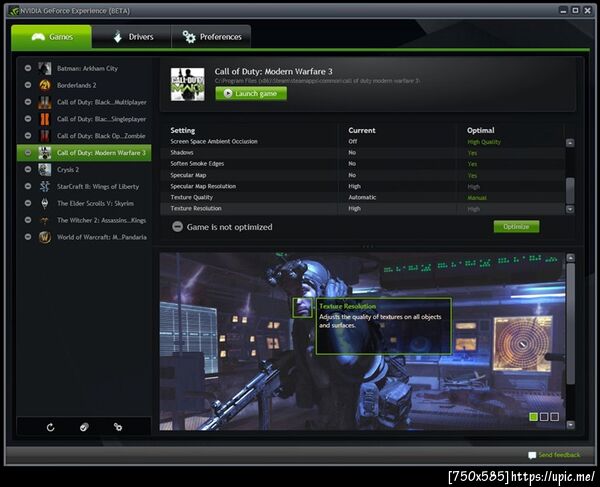600x487 pixels.
Task: Click the refresh games icon
Action: click(51, 427)
